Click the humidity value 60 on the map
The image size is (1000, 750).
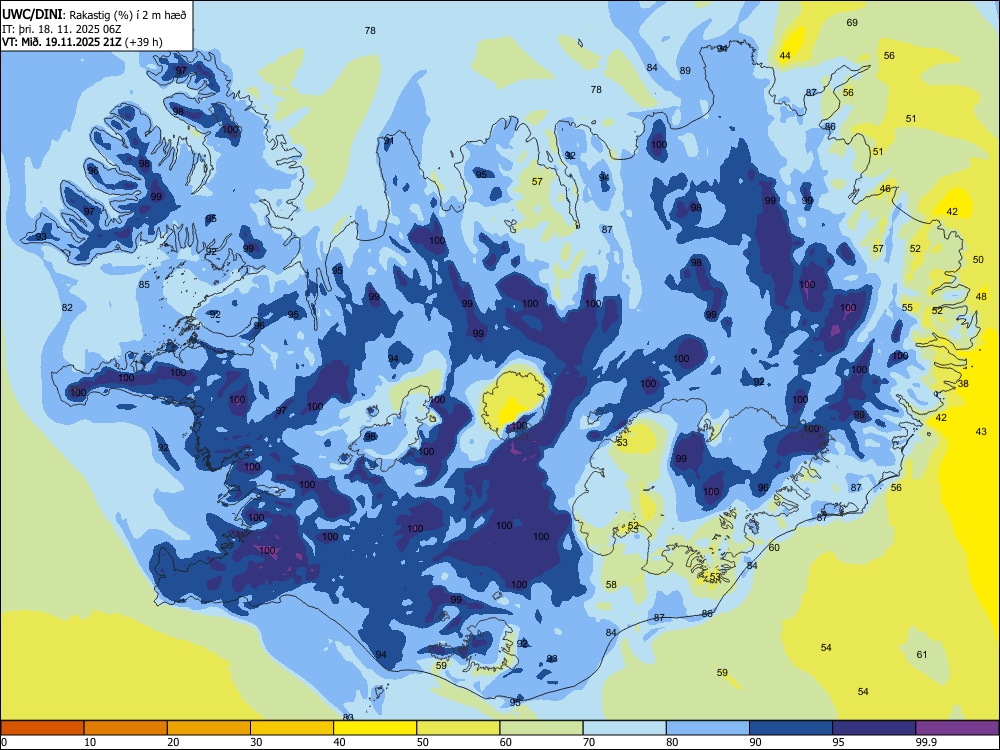[x=774, y=548]
